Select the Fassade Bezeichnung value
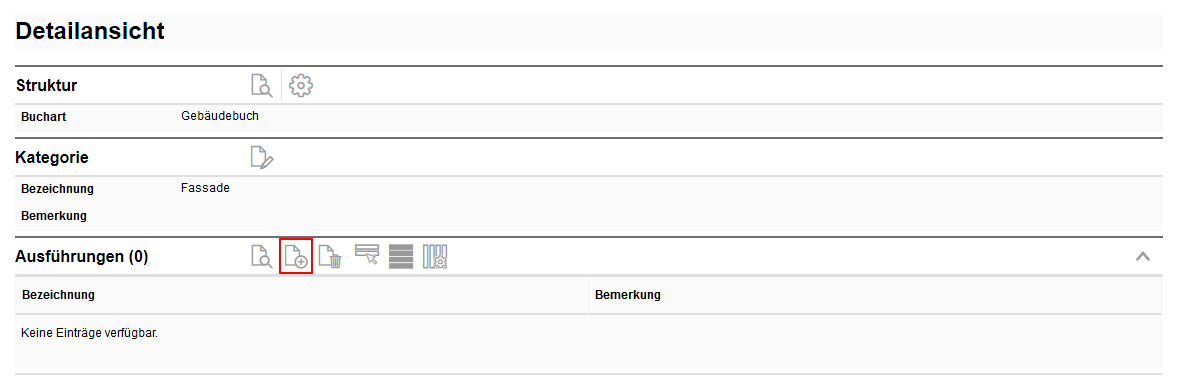 [x=205, y=188]
